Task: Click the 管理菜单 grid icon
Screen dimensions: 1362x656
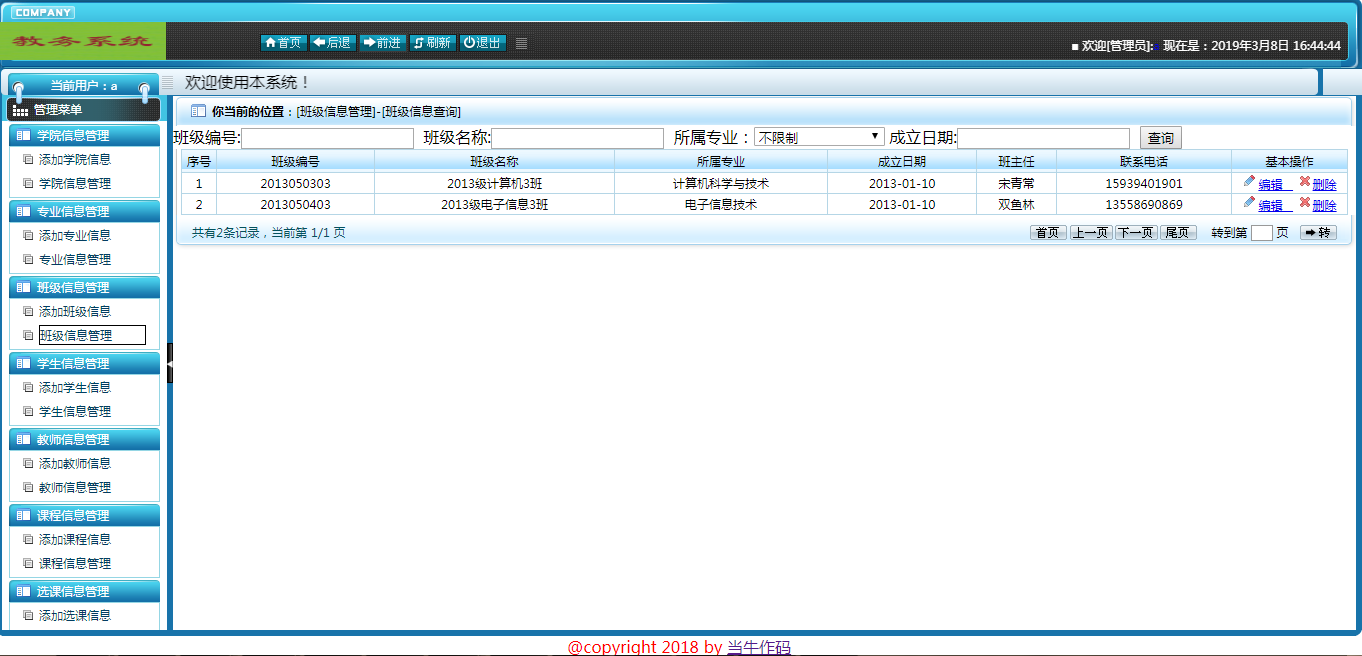Action: [20, 111]
